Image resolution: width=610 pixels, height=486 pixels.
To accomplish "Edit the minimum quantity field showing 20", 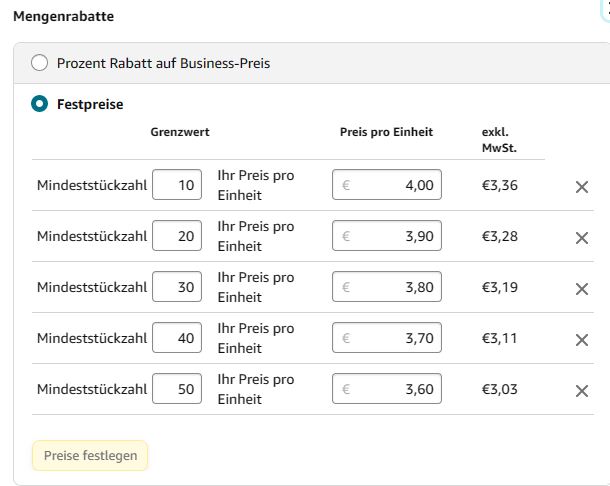I will coord(177,235).
